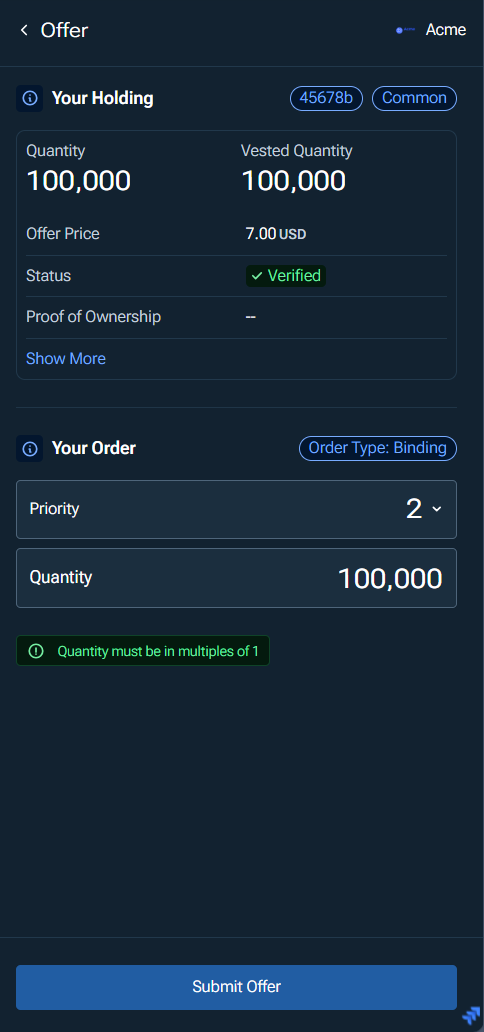Open the Priority dropdown chevron
The width and height of the screenshot is (484, 1032).
pyautogui.click(x=435, y=509)
